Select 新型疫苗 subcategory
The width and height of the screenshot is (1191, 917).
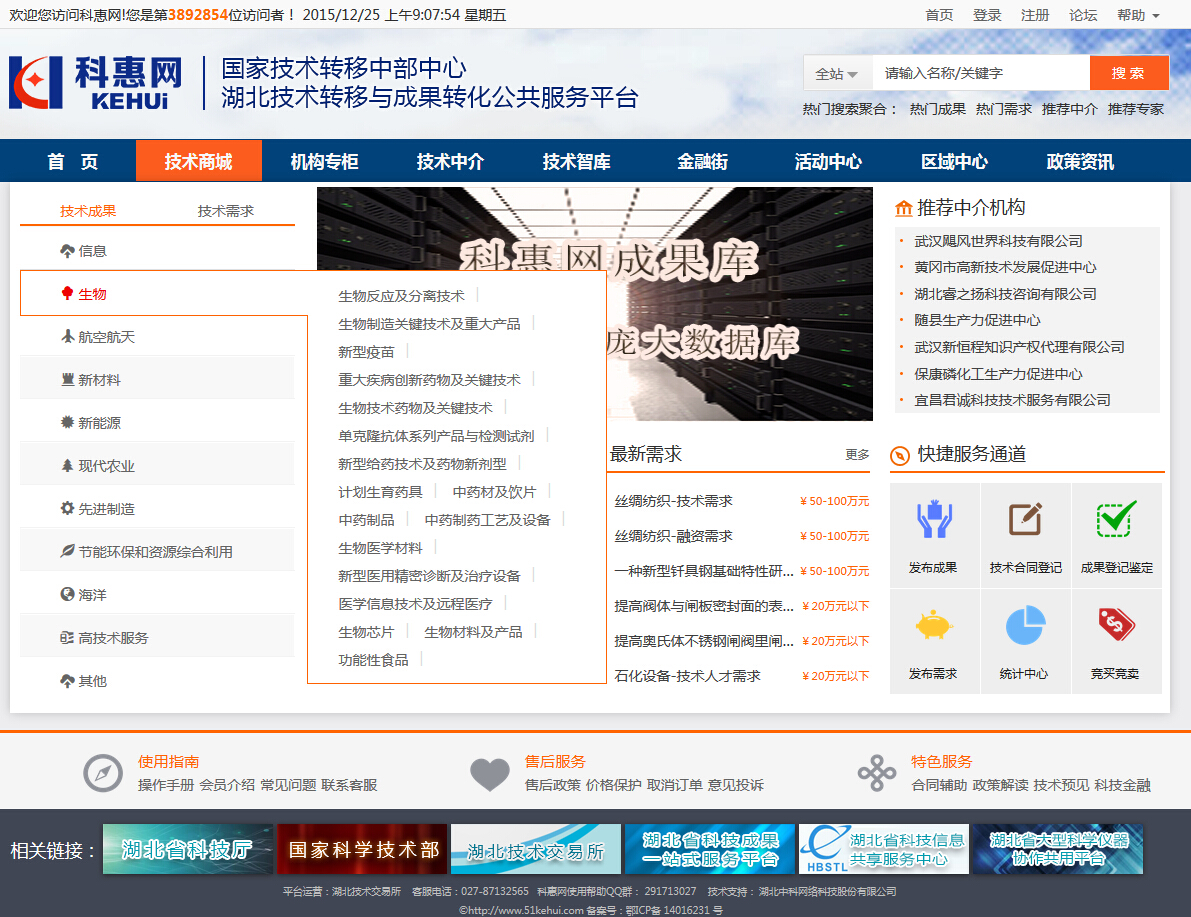point(366,352)
